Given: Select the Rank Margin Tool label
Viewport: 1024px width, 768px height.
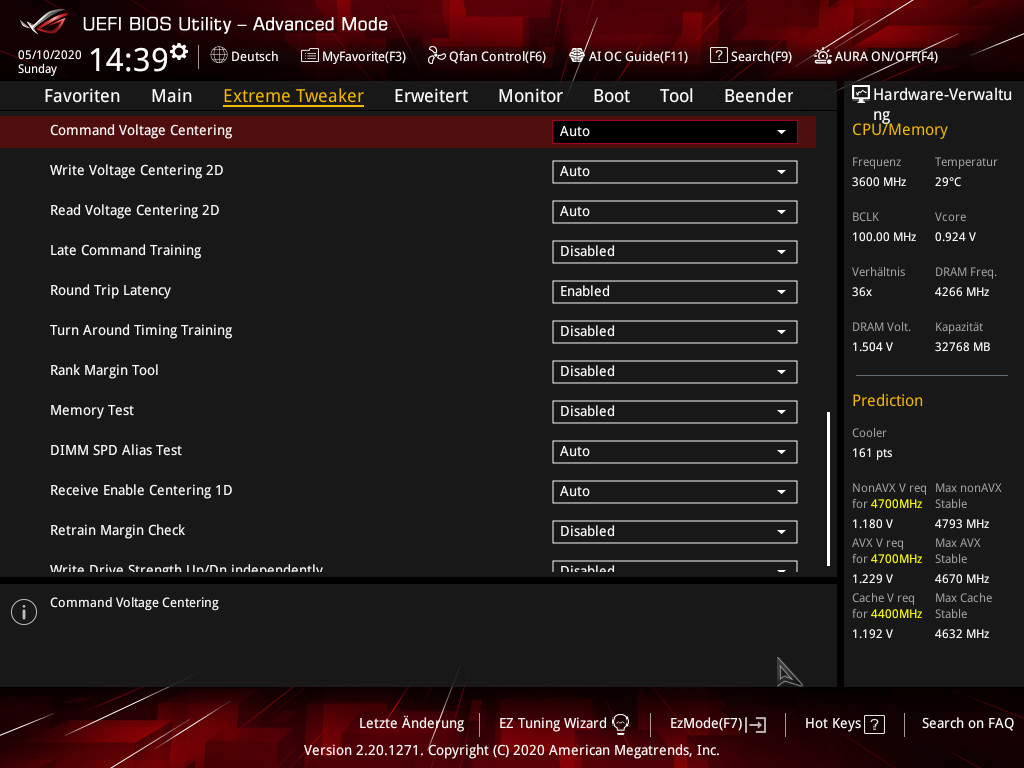Looking at the screenshot, I should pos(104,370).
